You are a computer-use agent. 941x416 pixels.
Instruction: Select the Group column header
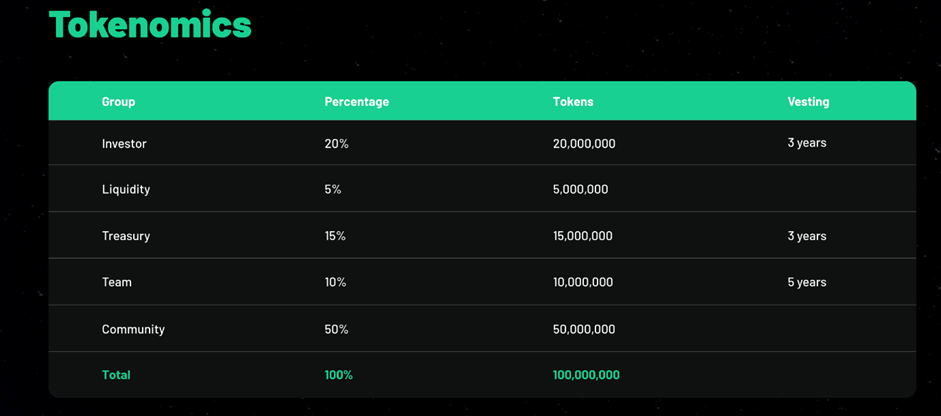pyautogui.click(x=118, y=102)
